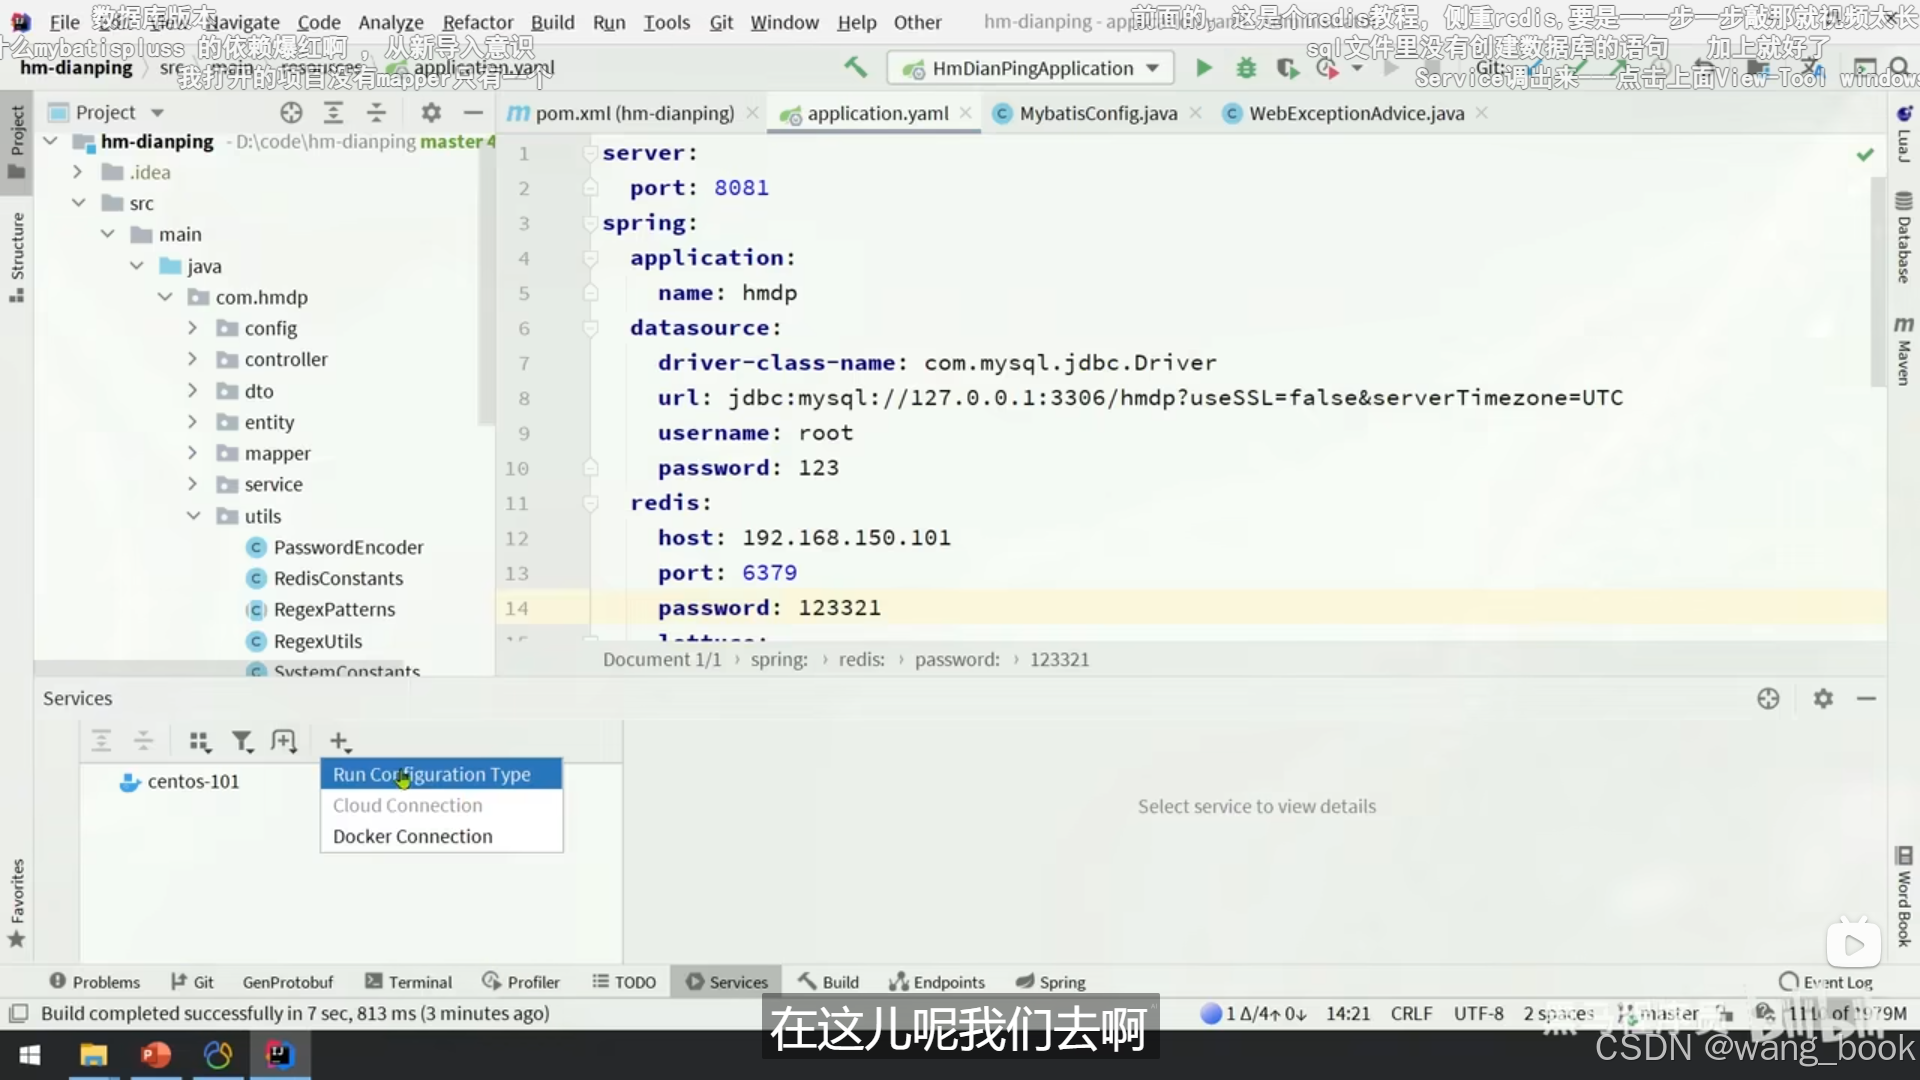Viewport: 1920px width, 1080px height.
Task: Click the Filter icon in Services toolbar
Action: [x=242, y=741]
